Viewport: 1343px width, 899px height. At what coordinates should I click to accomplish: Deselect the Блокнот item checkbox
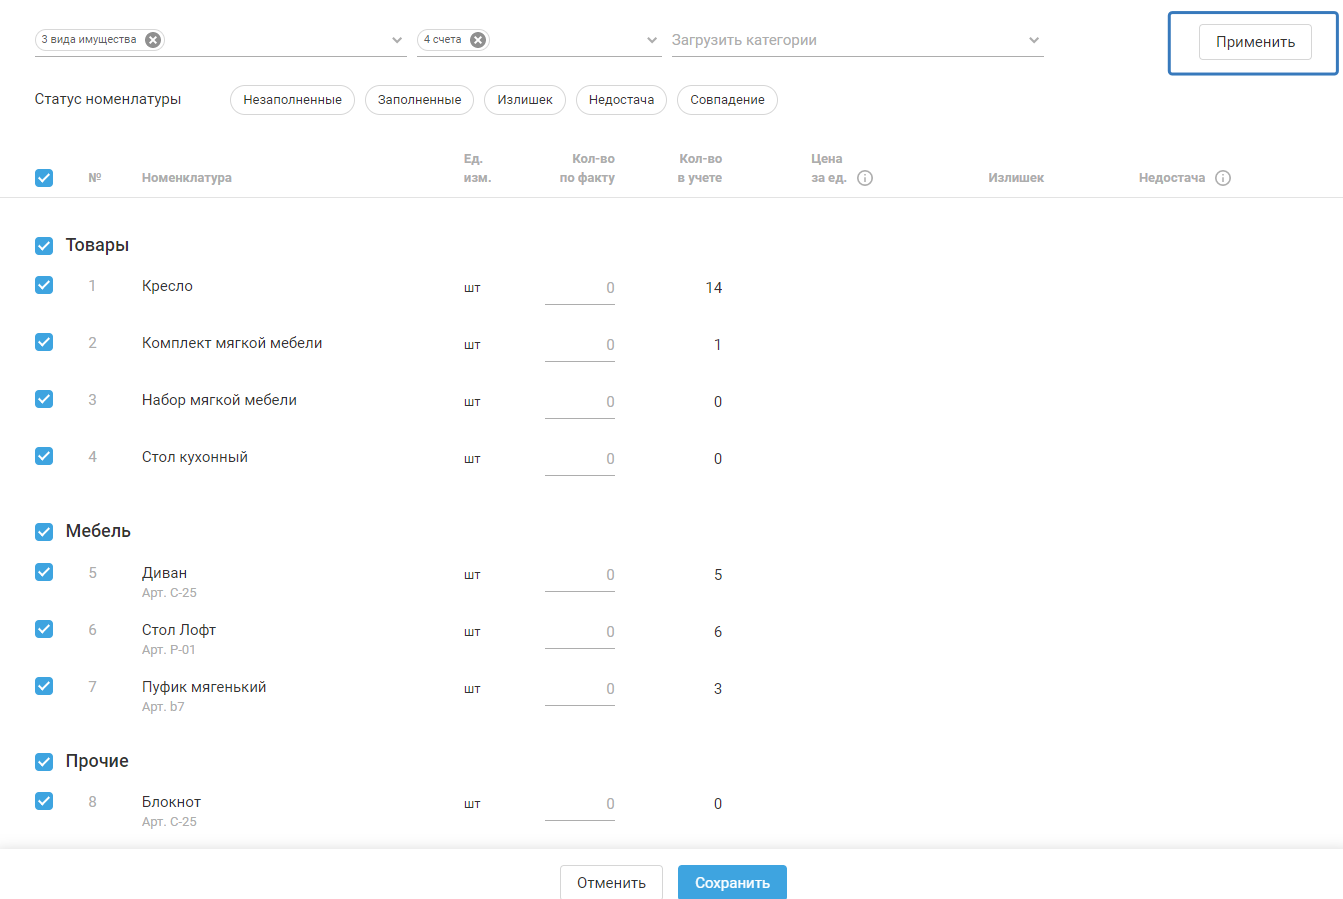tap(44, 801)
